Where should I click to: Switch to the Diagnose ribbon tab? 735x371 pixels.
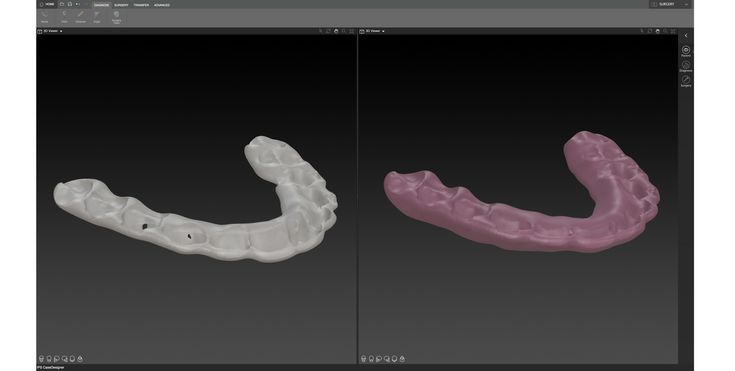pos(102,5)
